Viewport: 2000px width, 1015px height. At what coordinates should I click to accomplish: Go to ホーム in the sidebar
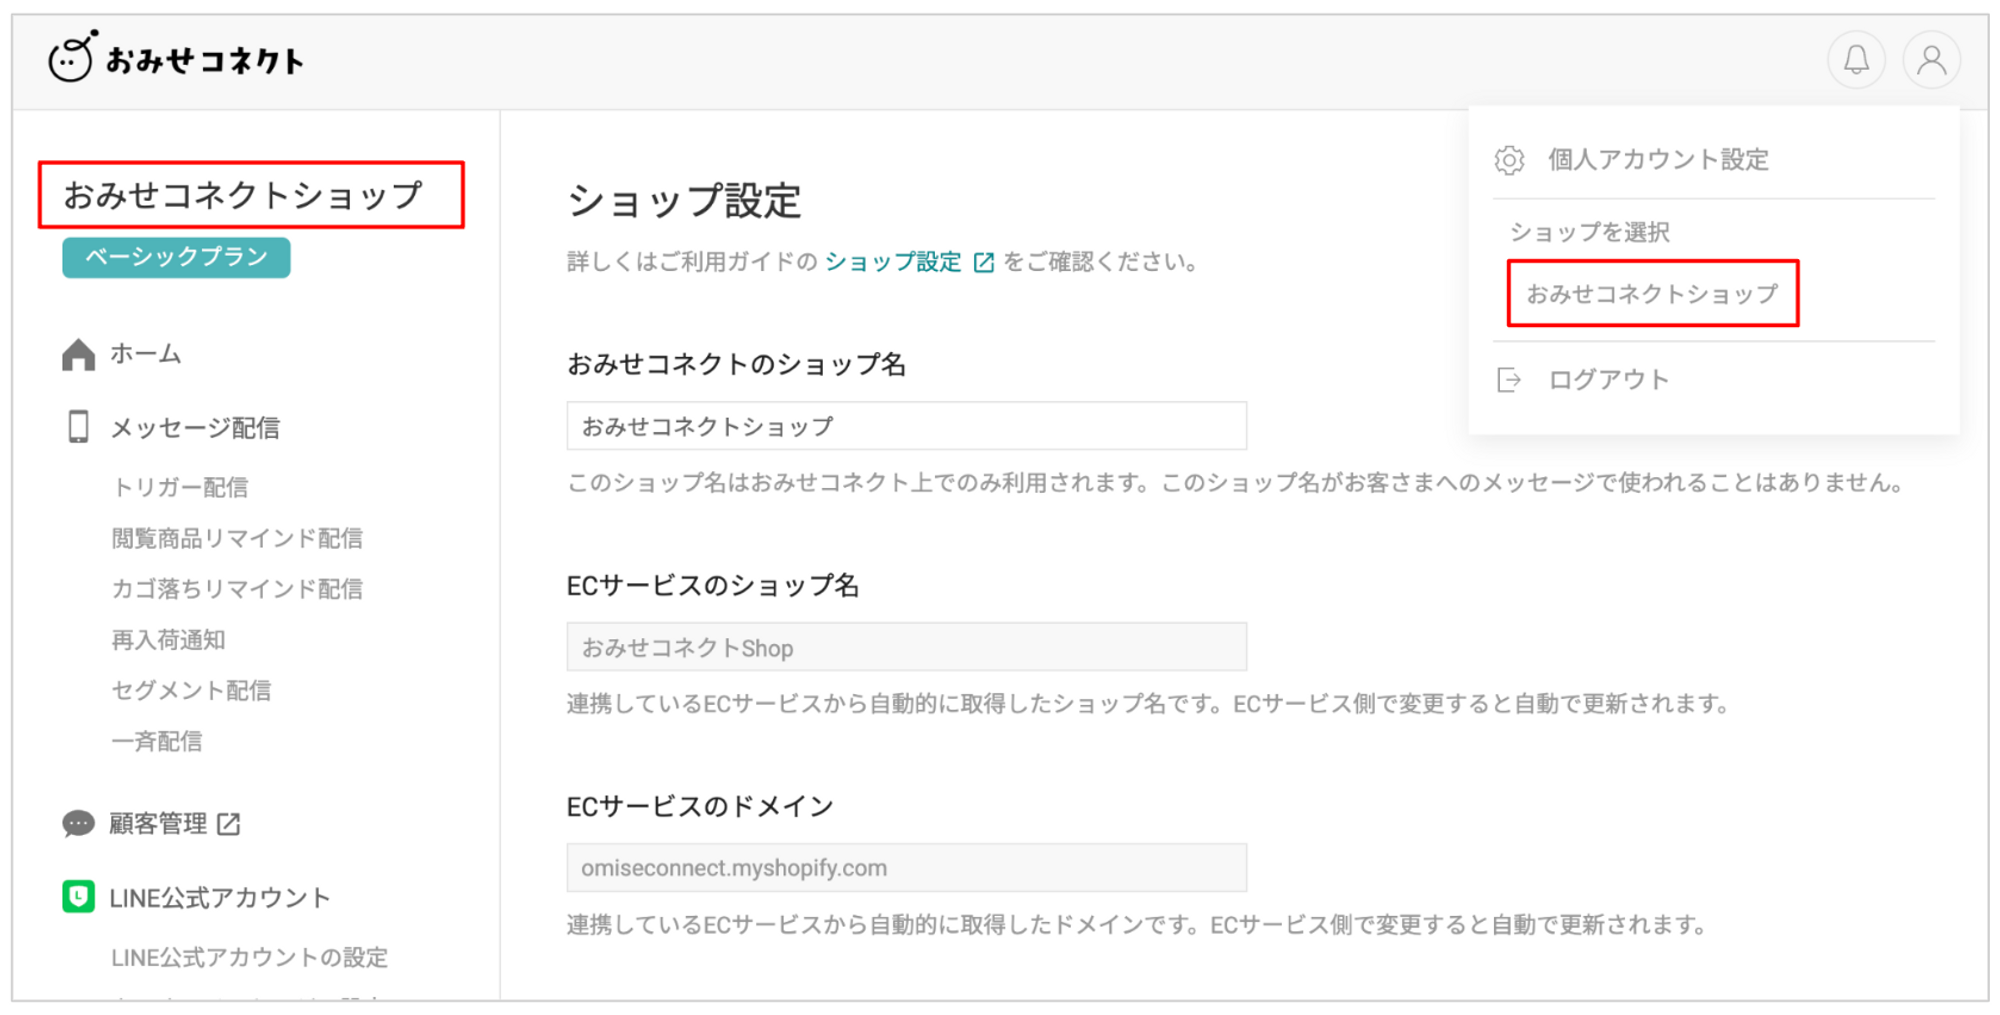[x=145, y=354]
